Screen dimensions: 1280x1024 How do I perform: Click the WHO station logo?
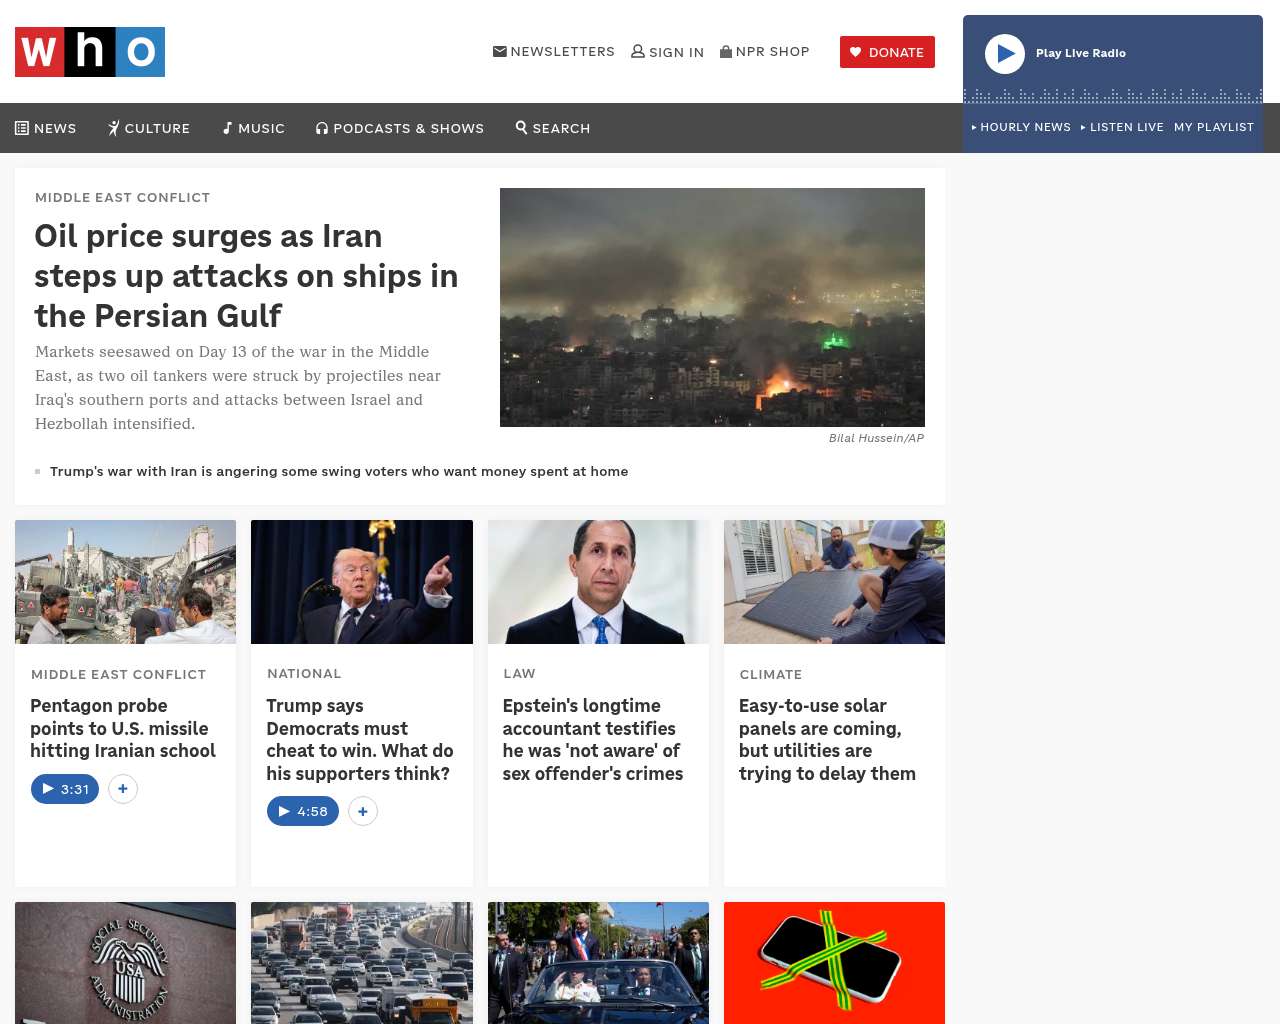pos(90,52)
